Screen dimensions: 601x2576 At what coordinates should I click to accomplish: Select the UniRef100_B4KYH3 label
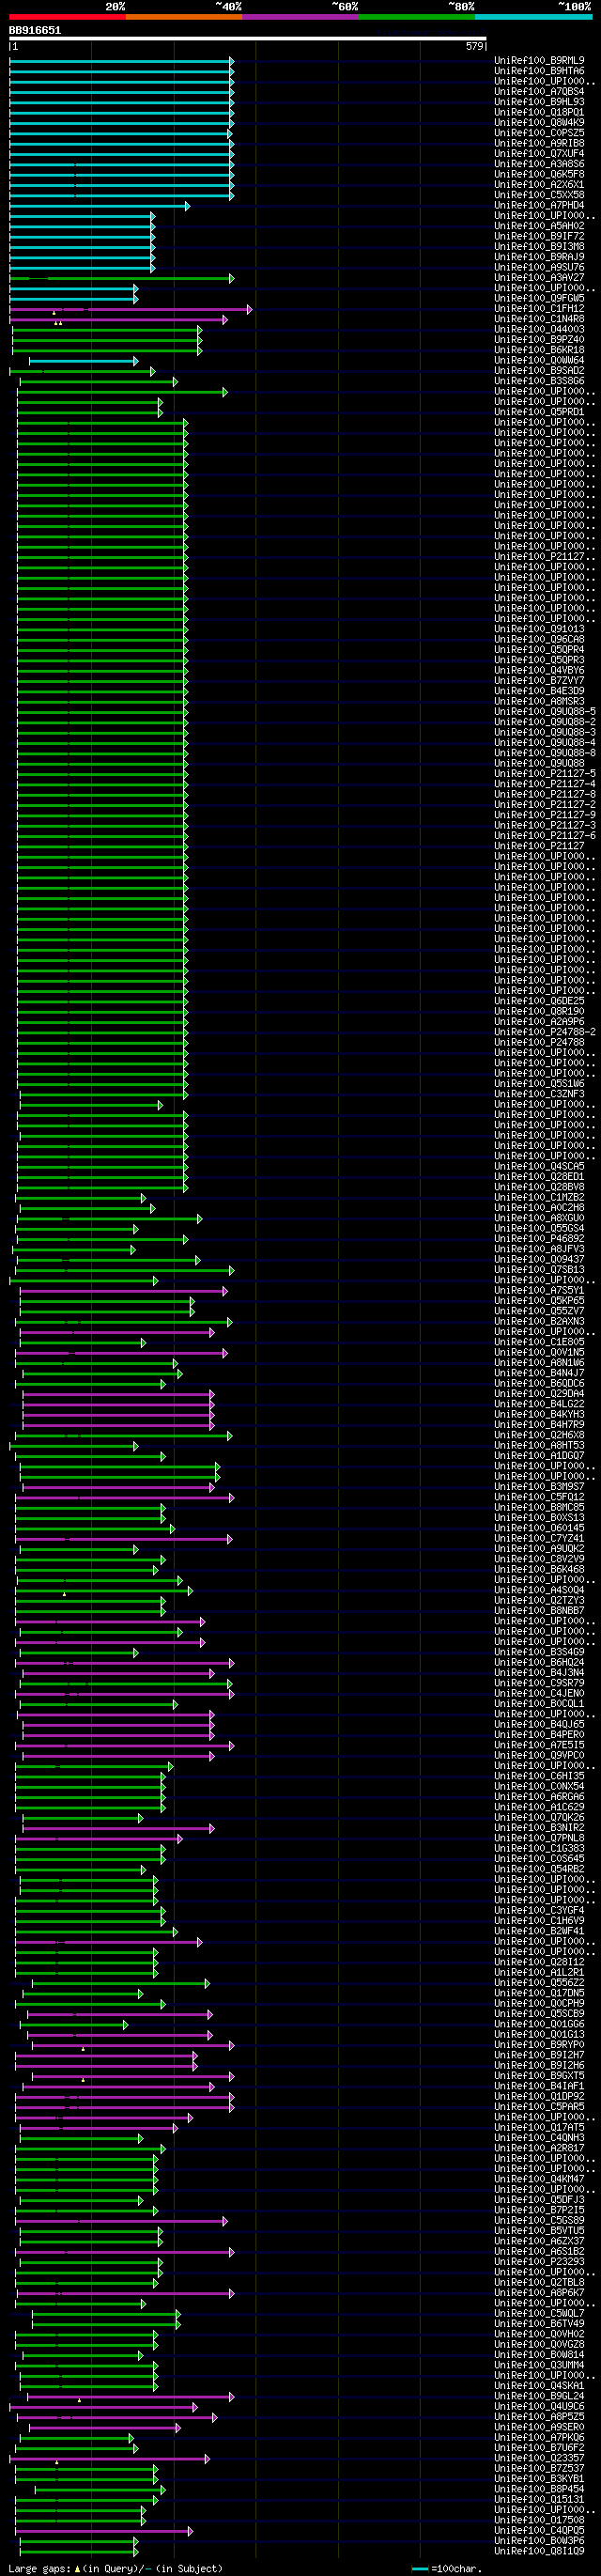coord(539,1415)
